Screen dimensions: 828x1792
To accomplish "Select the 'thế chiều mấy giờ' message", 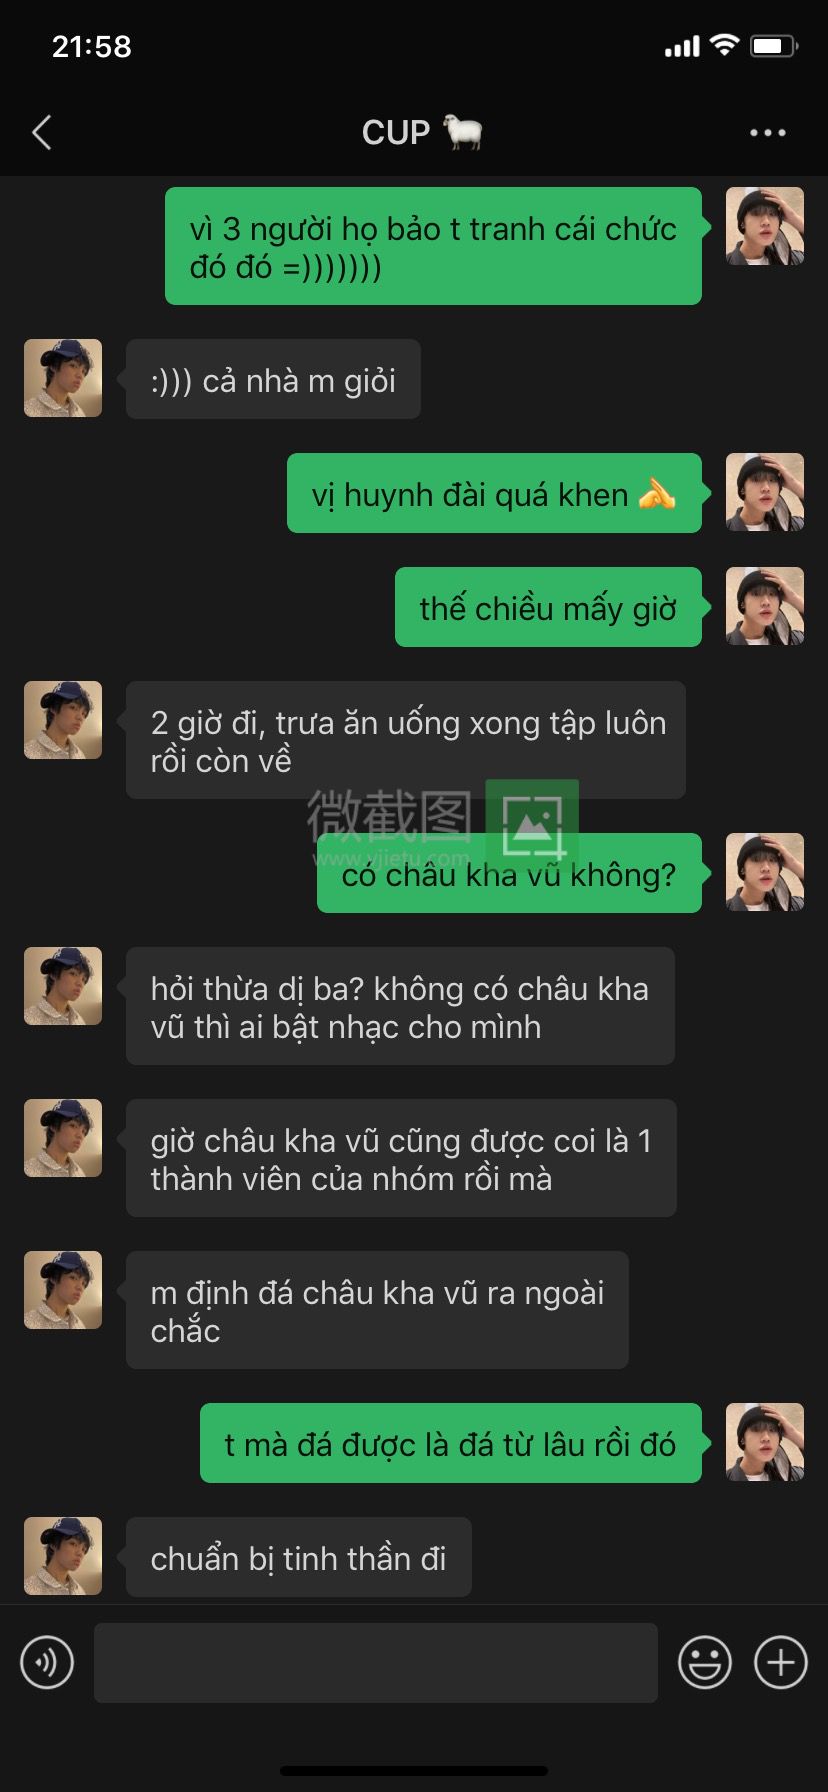I will (x=548, y=607).
